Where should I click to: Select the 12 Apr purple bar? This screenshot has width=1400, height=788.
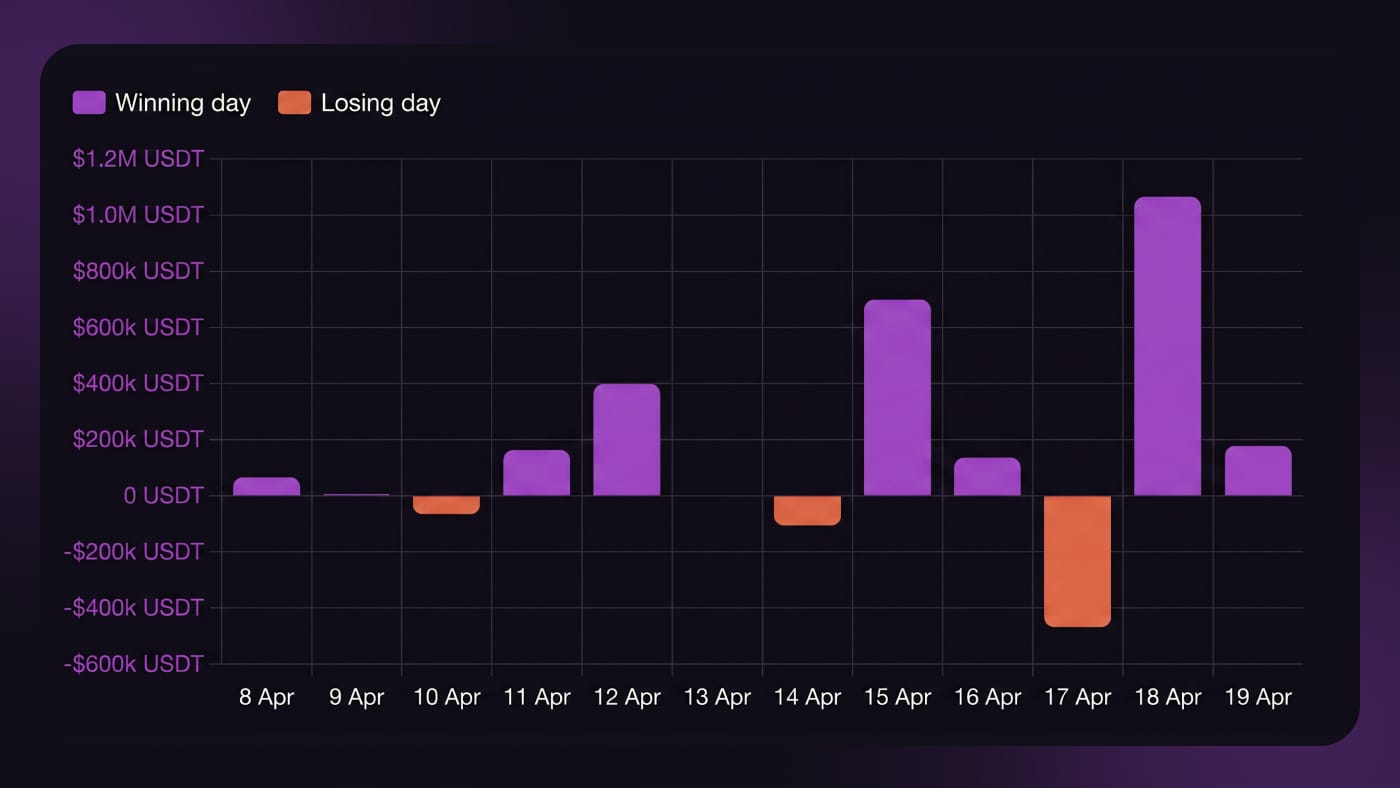point(627,439)
